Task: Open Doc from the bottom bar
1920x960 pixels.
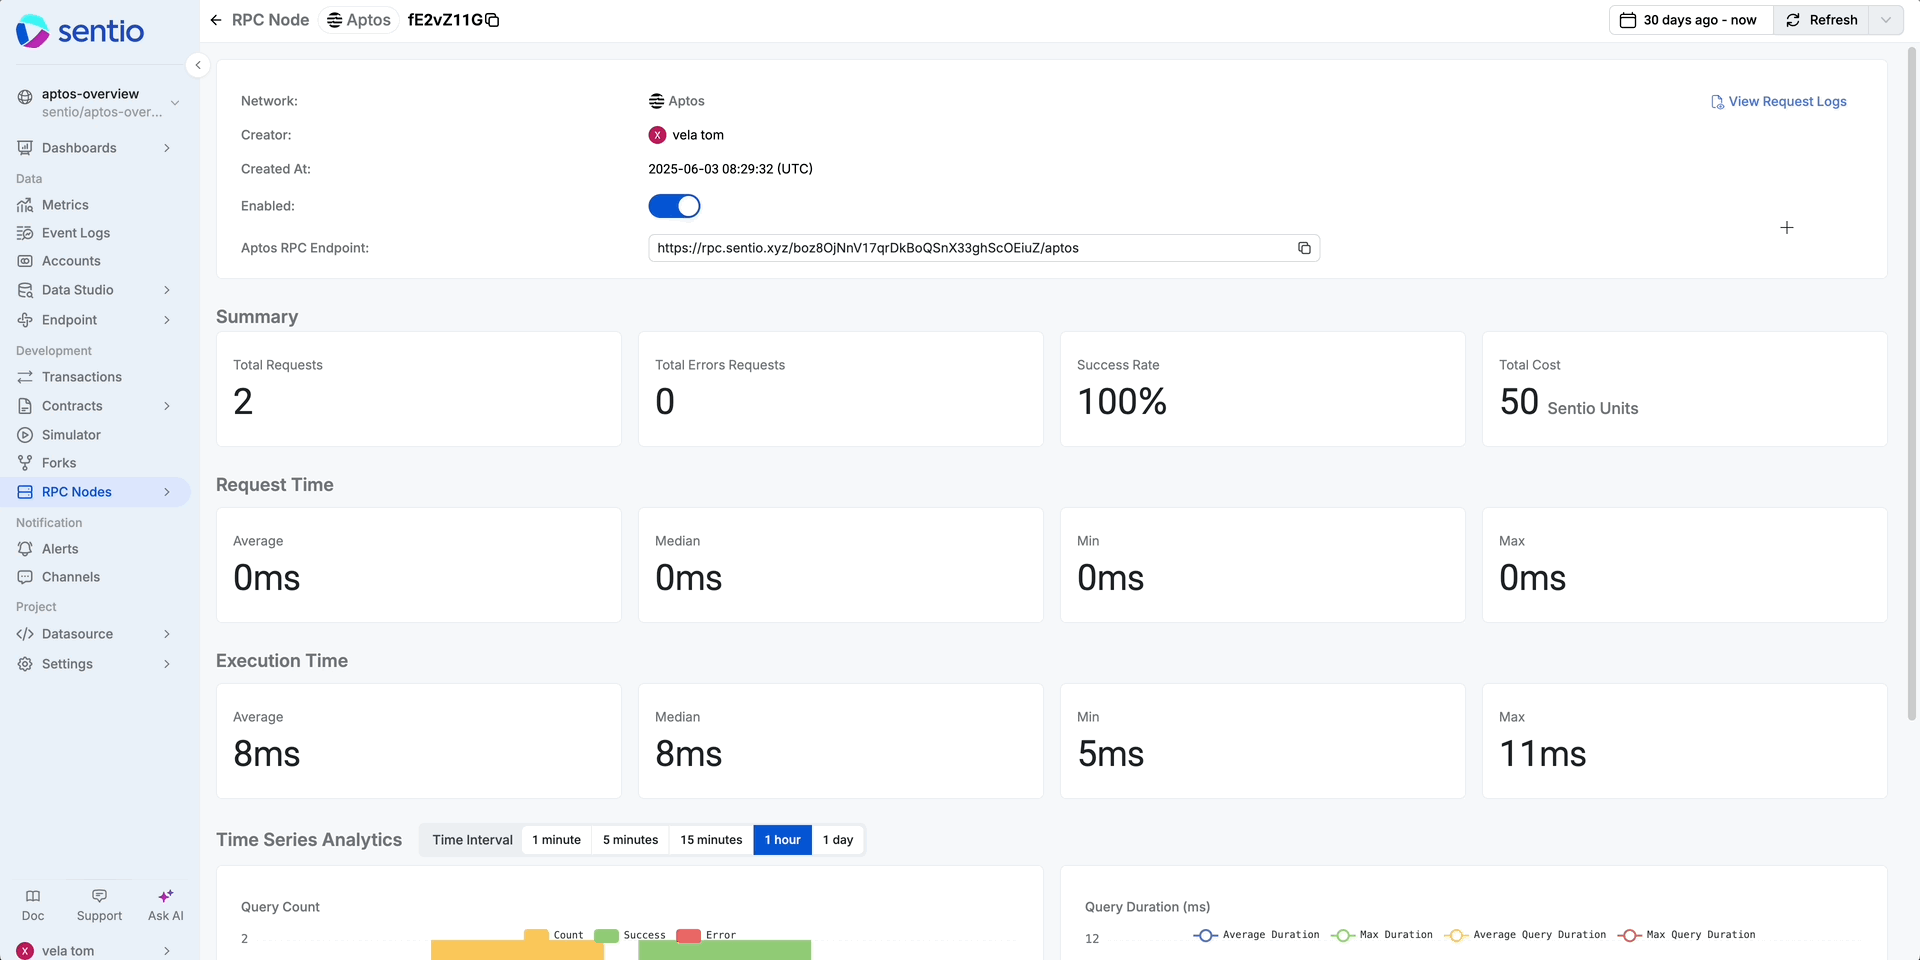Action: pos(33,905)
